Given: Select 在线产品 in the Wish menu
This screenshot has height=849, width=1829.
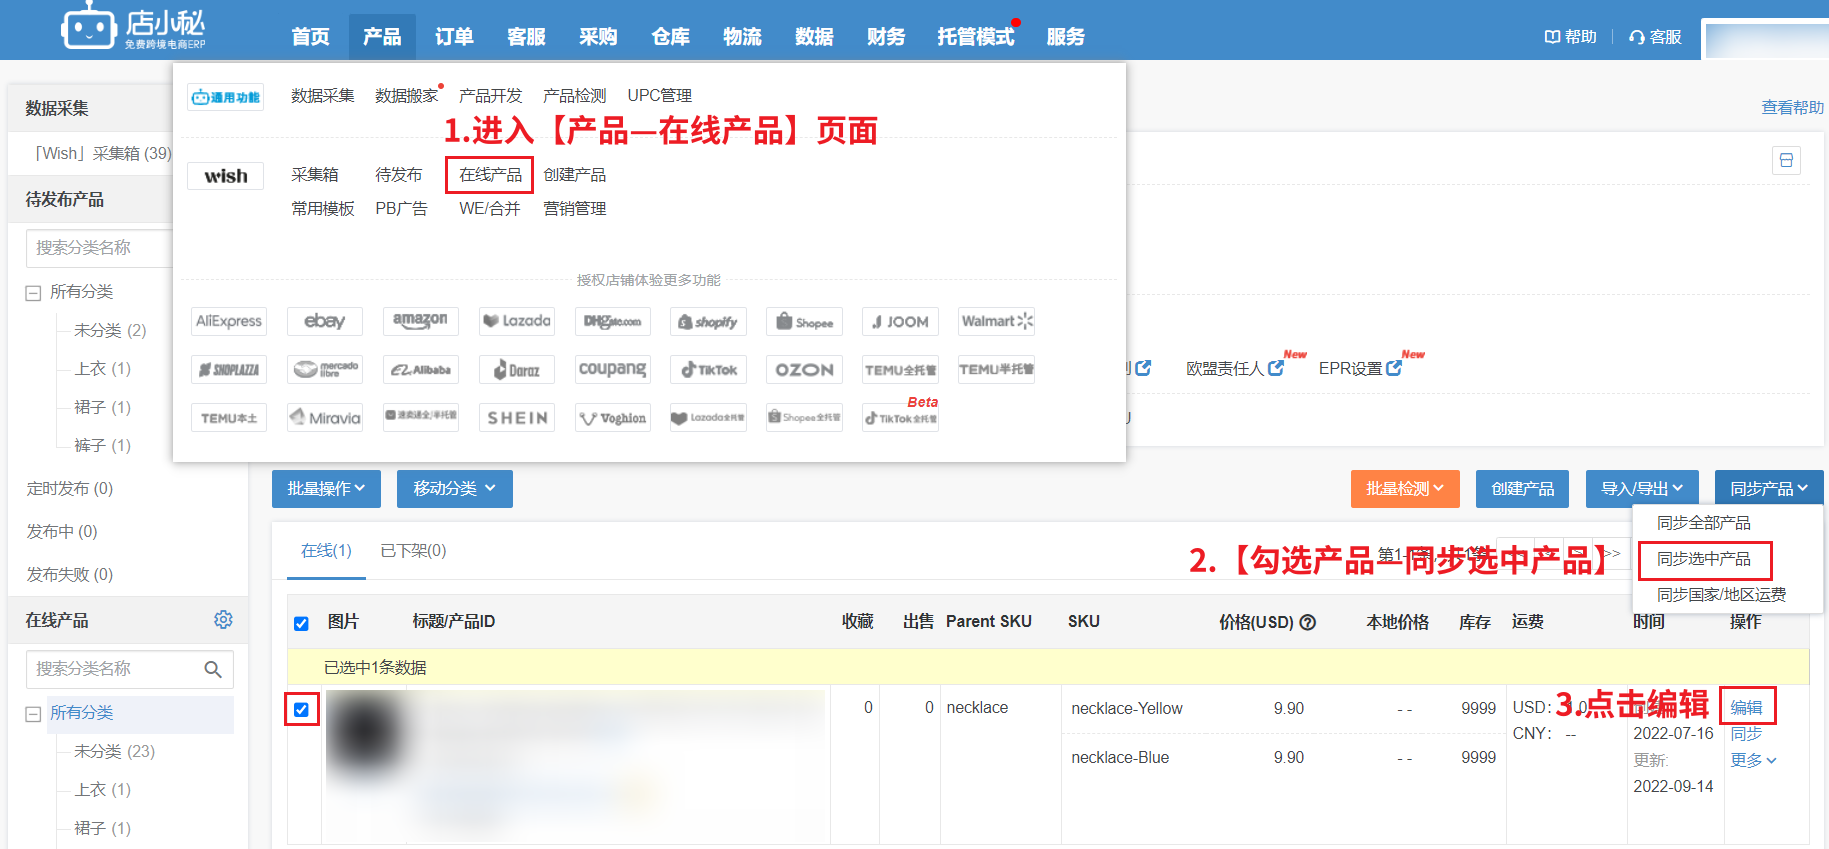Looking at the screenshot, I should [490, 175].
